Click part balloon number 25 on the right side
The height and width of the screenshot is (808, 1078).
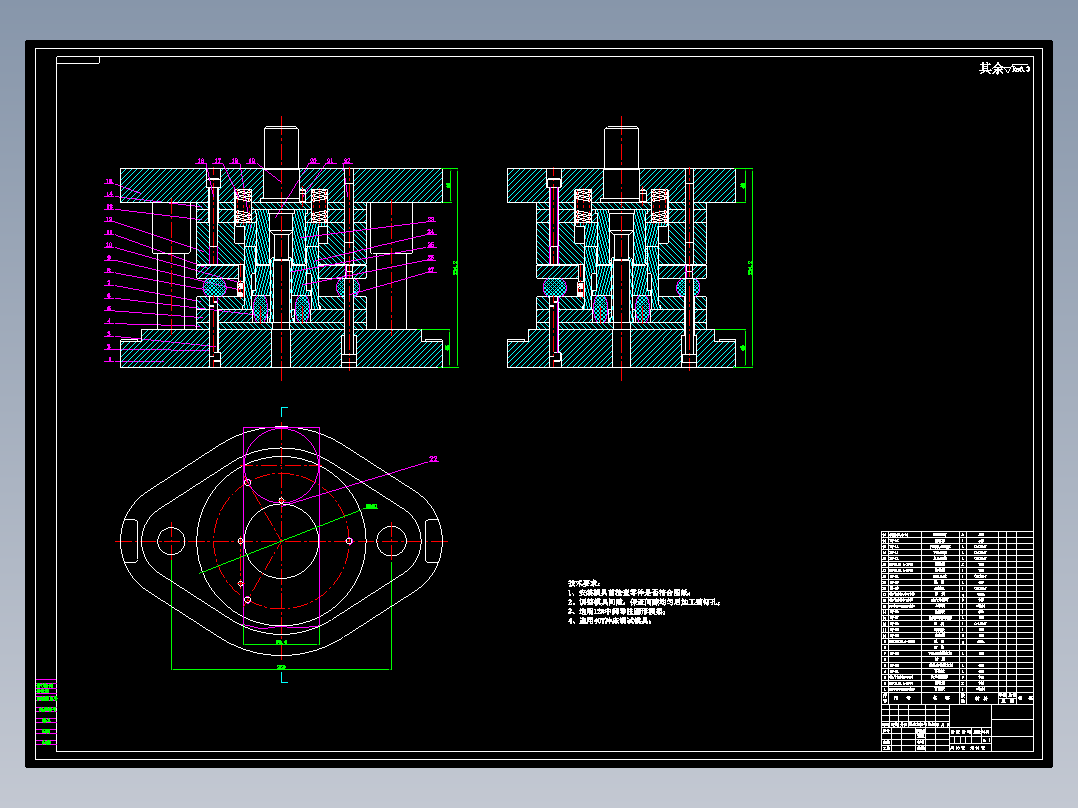(431, 245)
